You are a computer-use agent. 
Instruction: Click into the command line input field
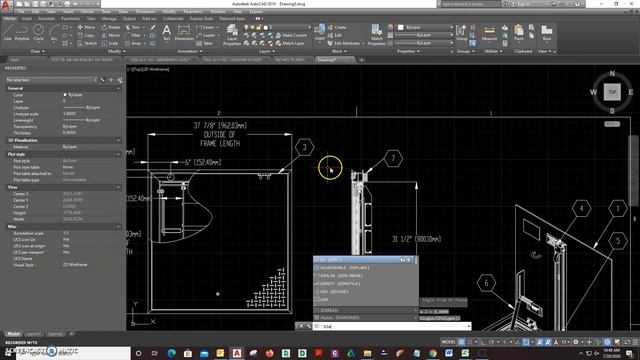click(392, 326)
